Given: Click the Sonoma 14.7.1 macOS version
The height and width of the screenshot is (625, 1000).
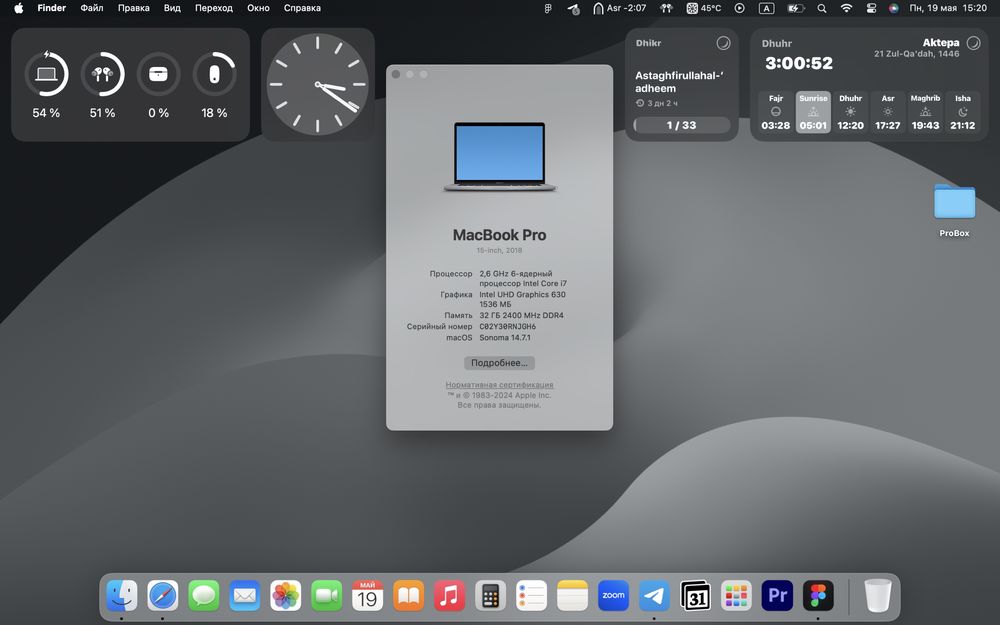Looking at the screenshot, I should pos(505,337).
